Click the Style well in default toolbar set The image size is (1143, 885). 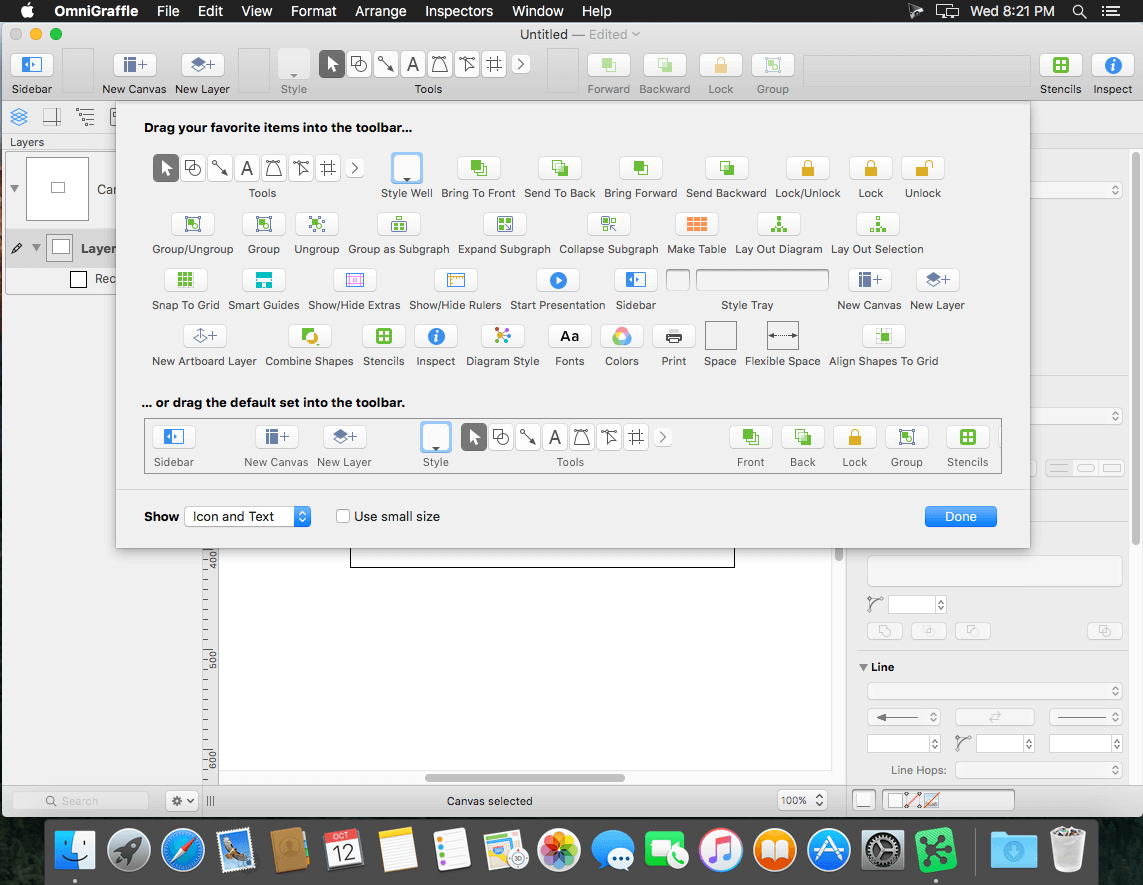coord(436,437)
